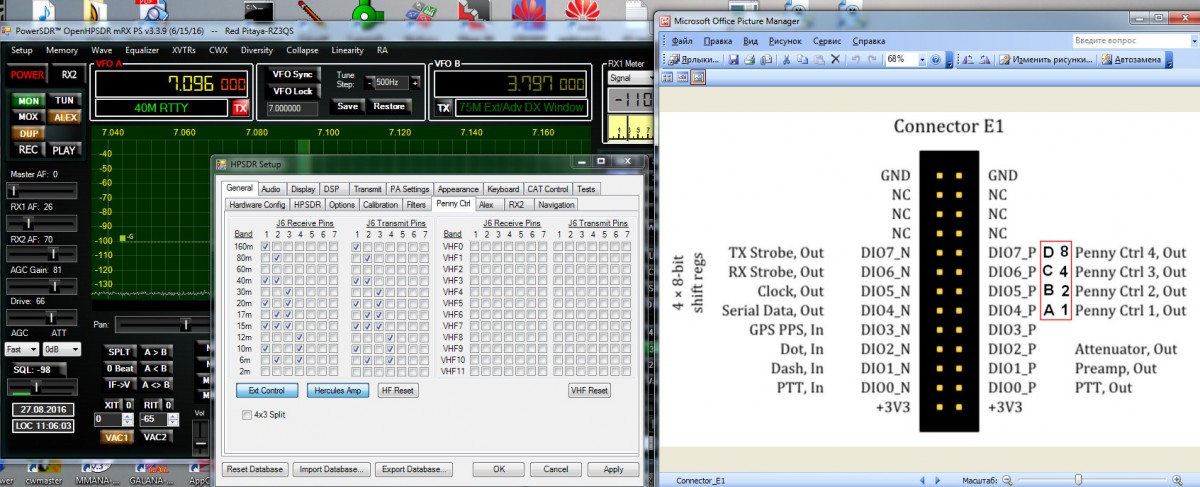Open the Equalizer menu in PowerSDR
The image size is (1200, 487).
[142, 50]
